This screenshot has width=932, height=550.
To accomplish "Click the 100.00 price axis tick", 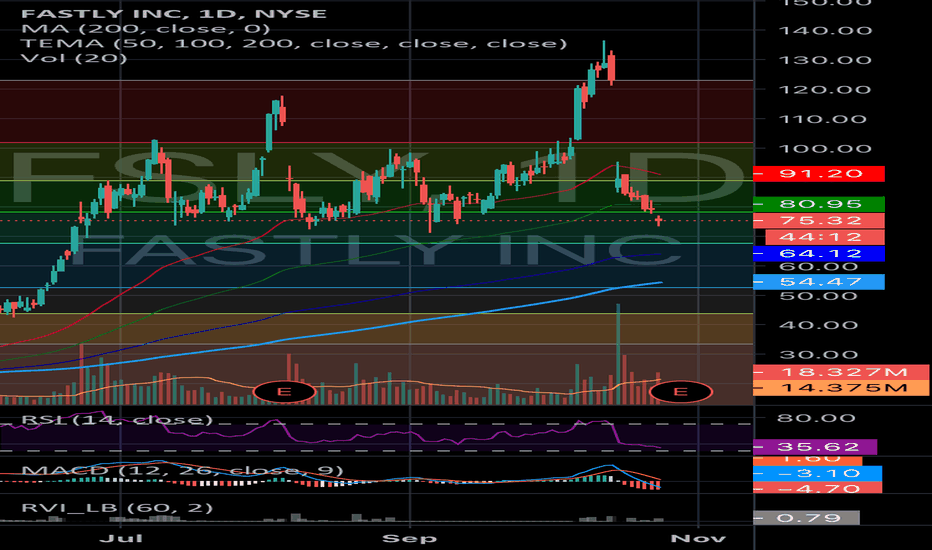I will pyautogui.click(x=825, y=149).
